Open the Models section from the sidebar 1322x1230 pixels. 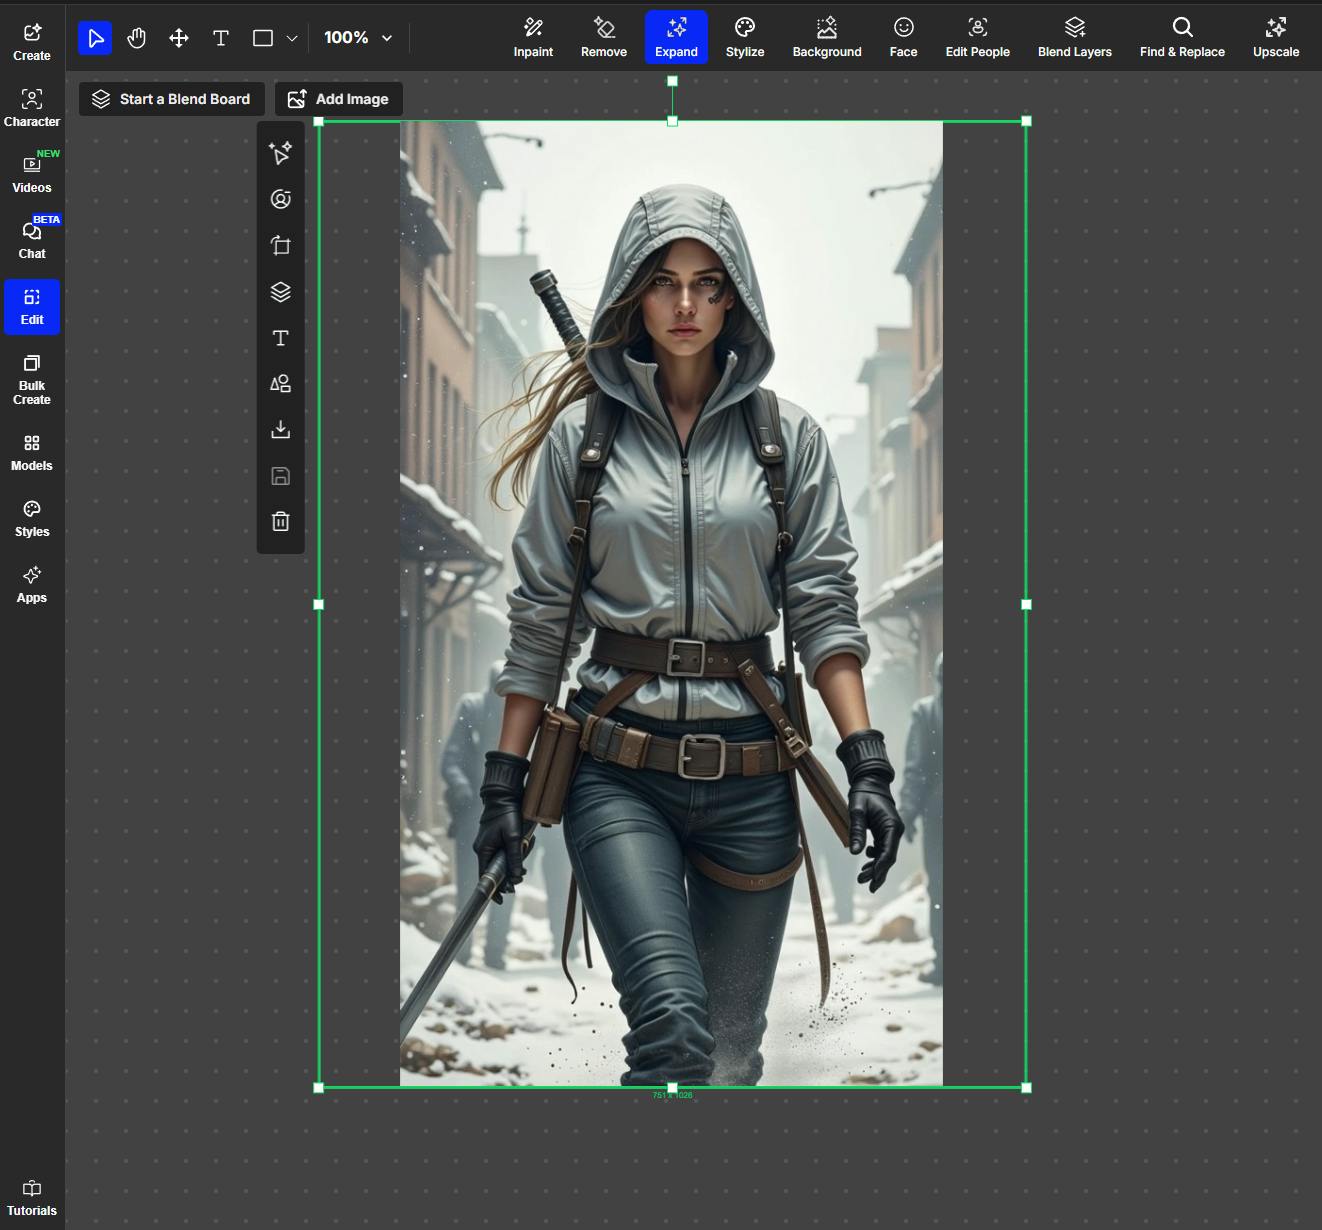coord(31,451)
